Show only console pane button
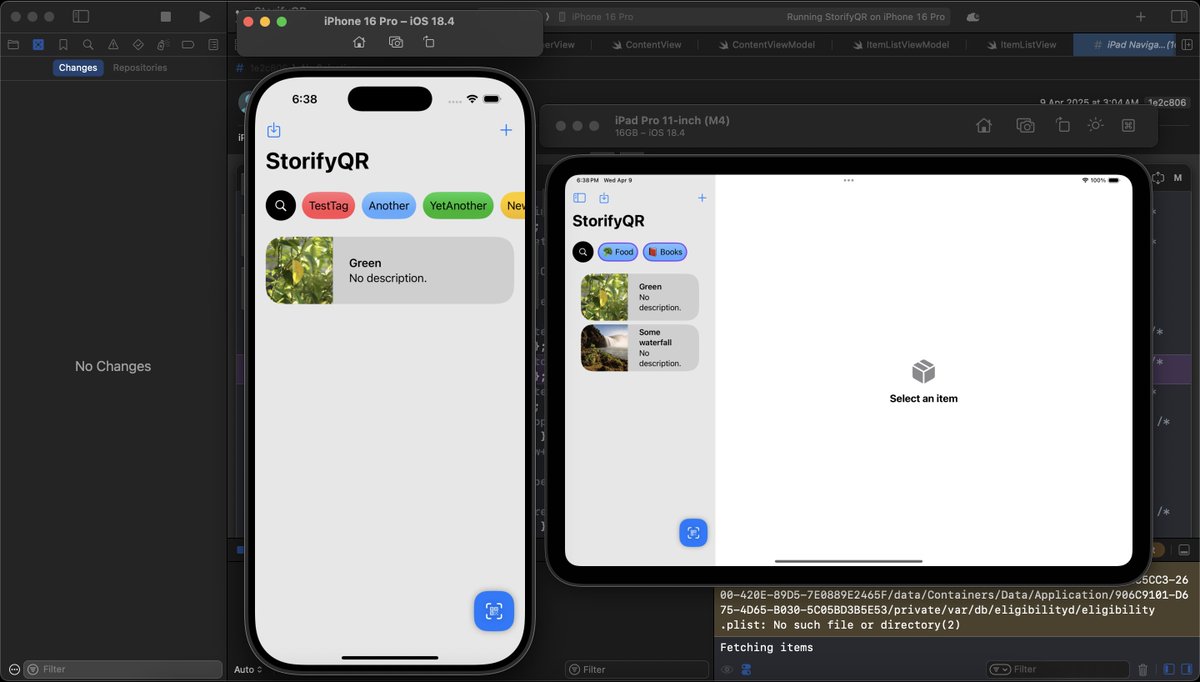Viewport: 1200px width, 682px height. coord(1186,669)
